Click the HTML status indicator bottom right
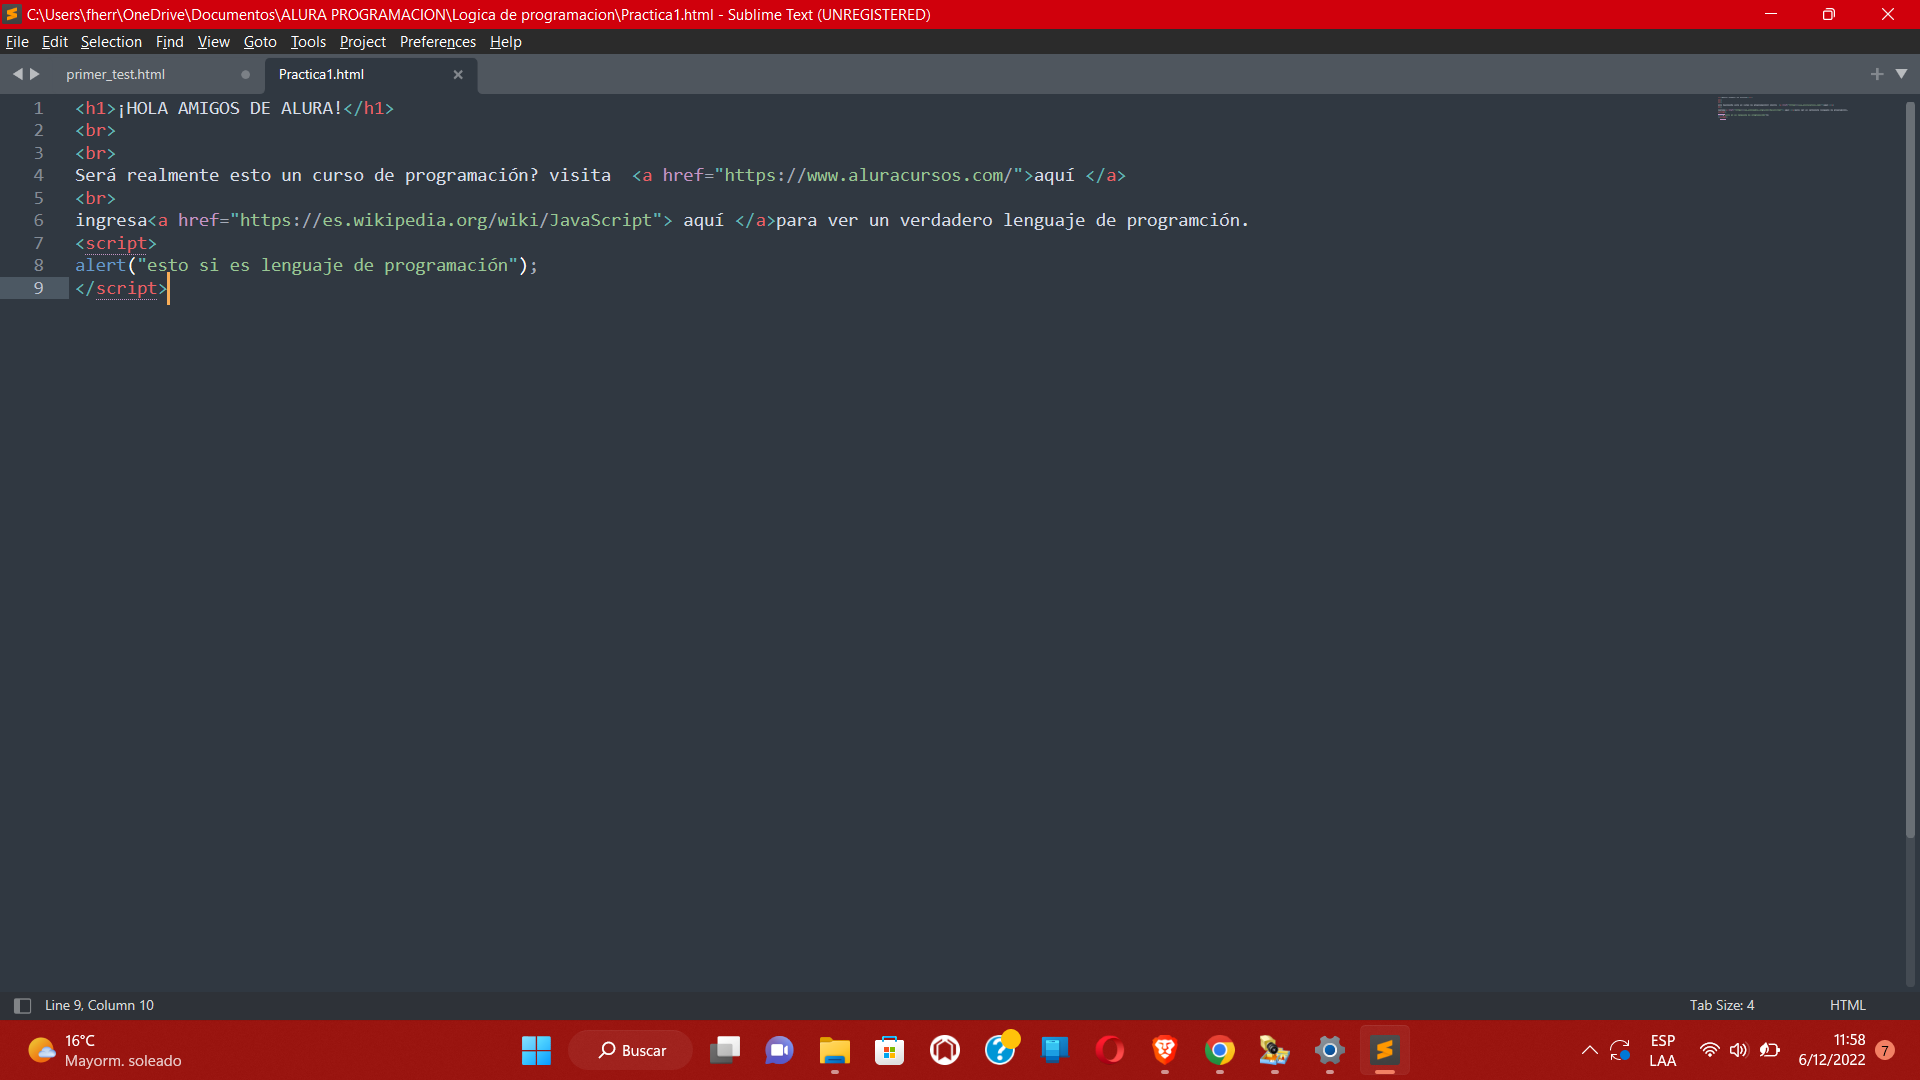Image resolution: width=1920 pixels, height=1080 pixels. [1849, 1005]
